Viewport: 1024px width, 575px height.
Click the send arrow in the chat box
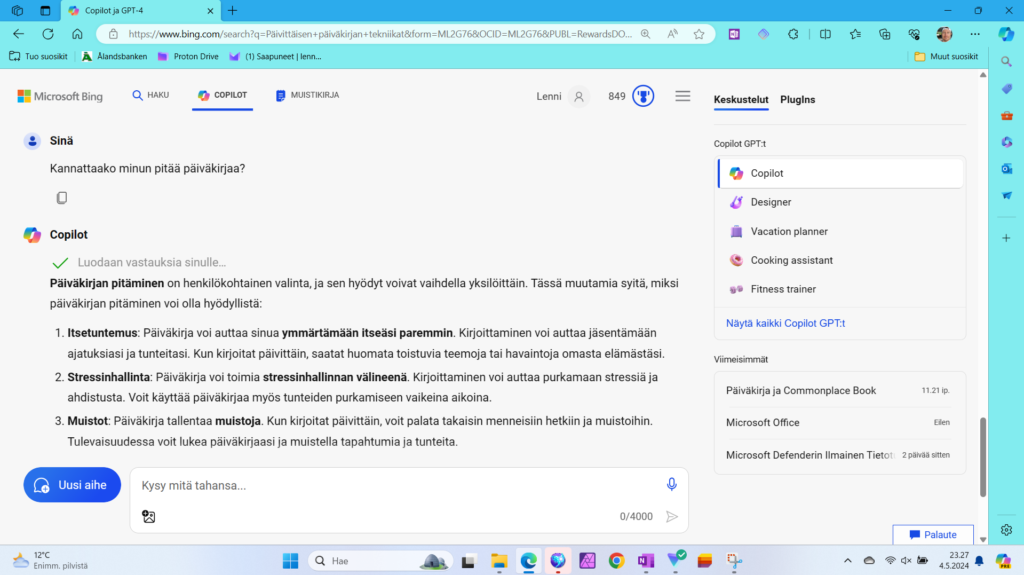tap(672, 516)
